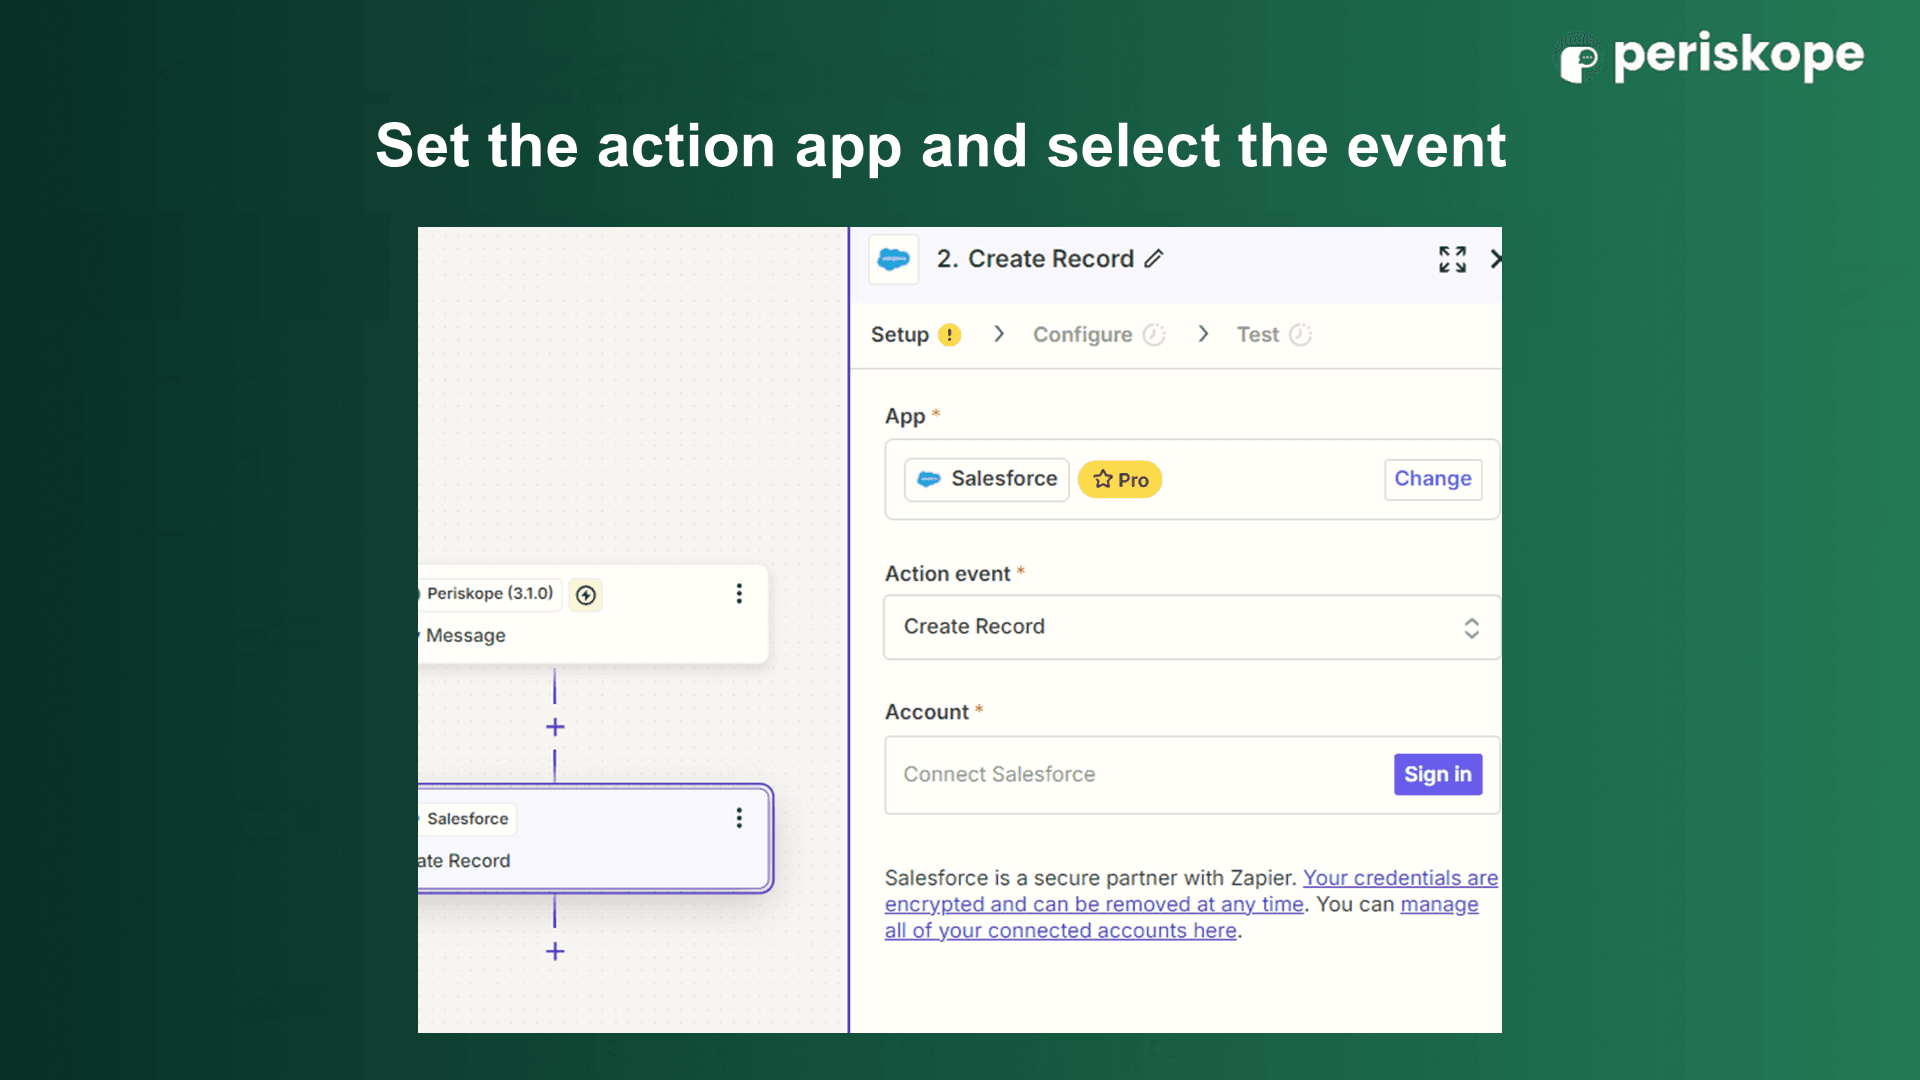
Task: Click the pencil icon to rename the step
Action: tap(1154, 259)
